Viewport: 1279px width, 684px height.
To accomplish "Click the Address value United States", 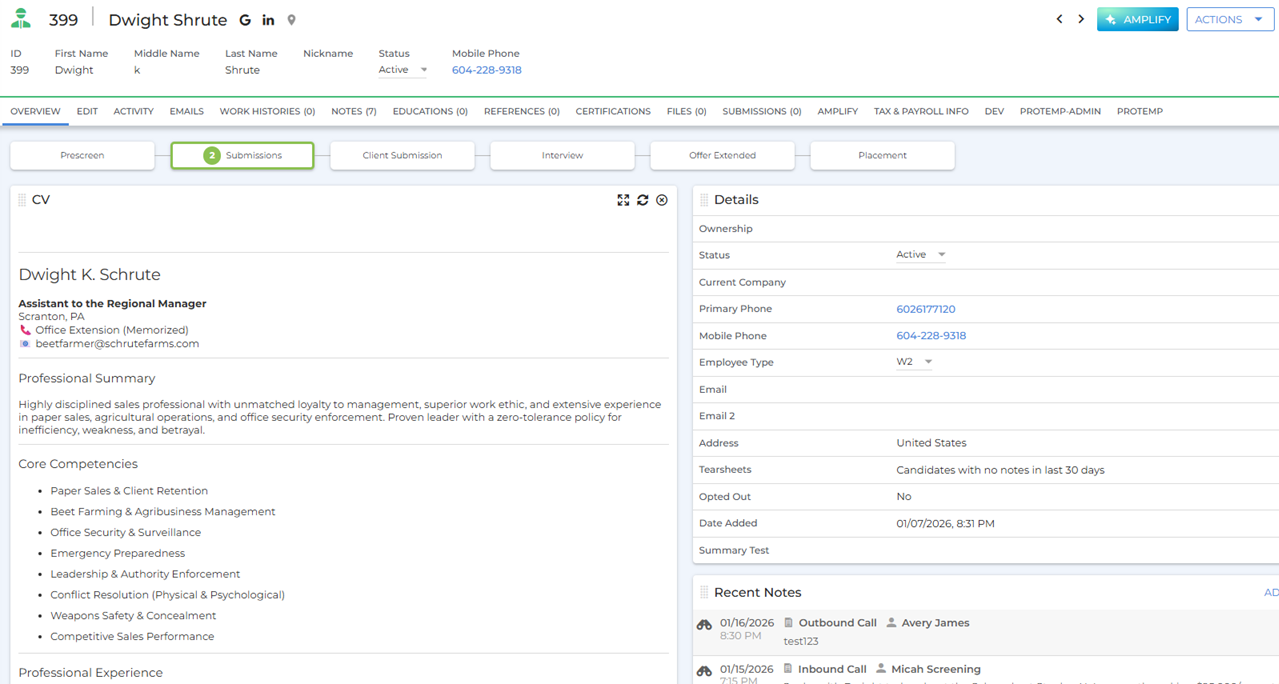I will click(x=931, y=443).
